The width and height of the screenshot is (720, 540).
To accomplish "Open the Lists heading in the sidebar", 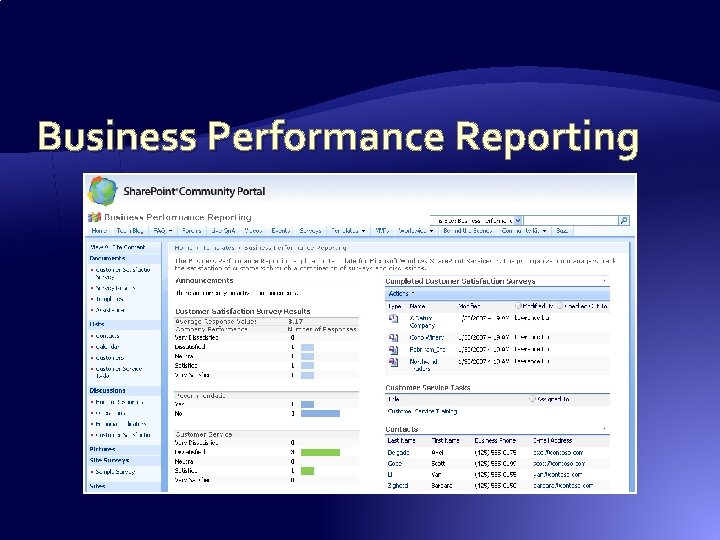I will pyautogui.click(x=97, y=324).
